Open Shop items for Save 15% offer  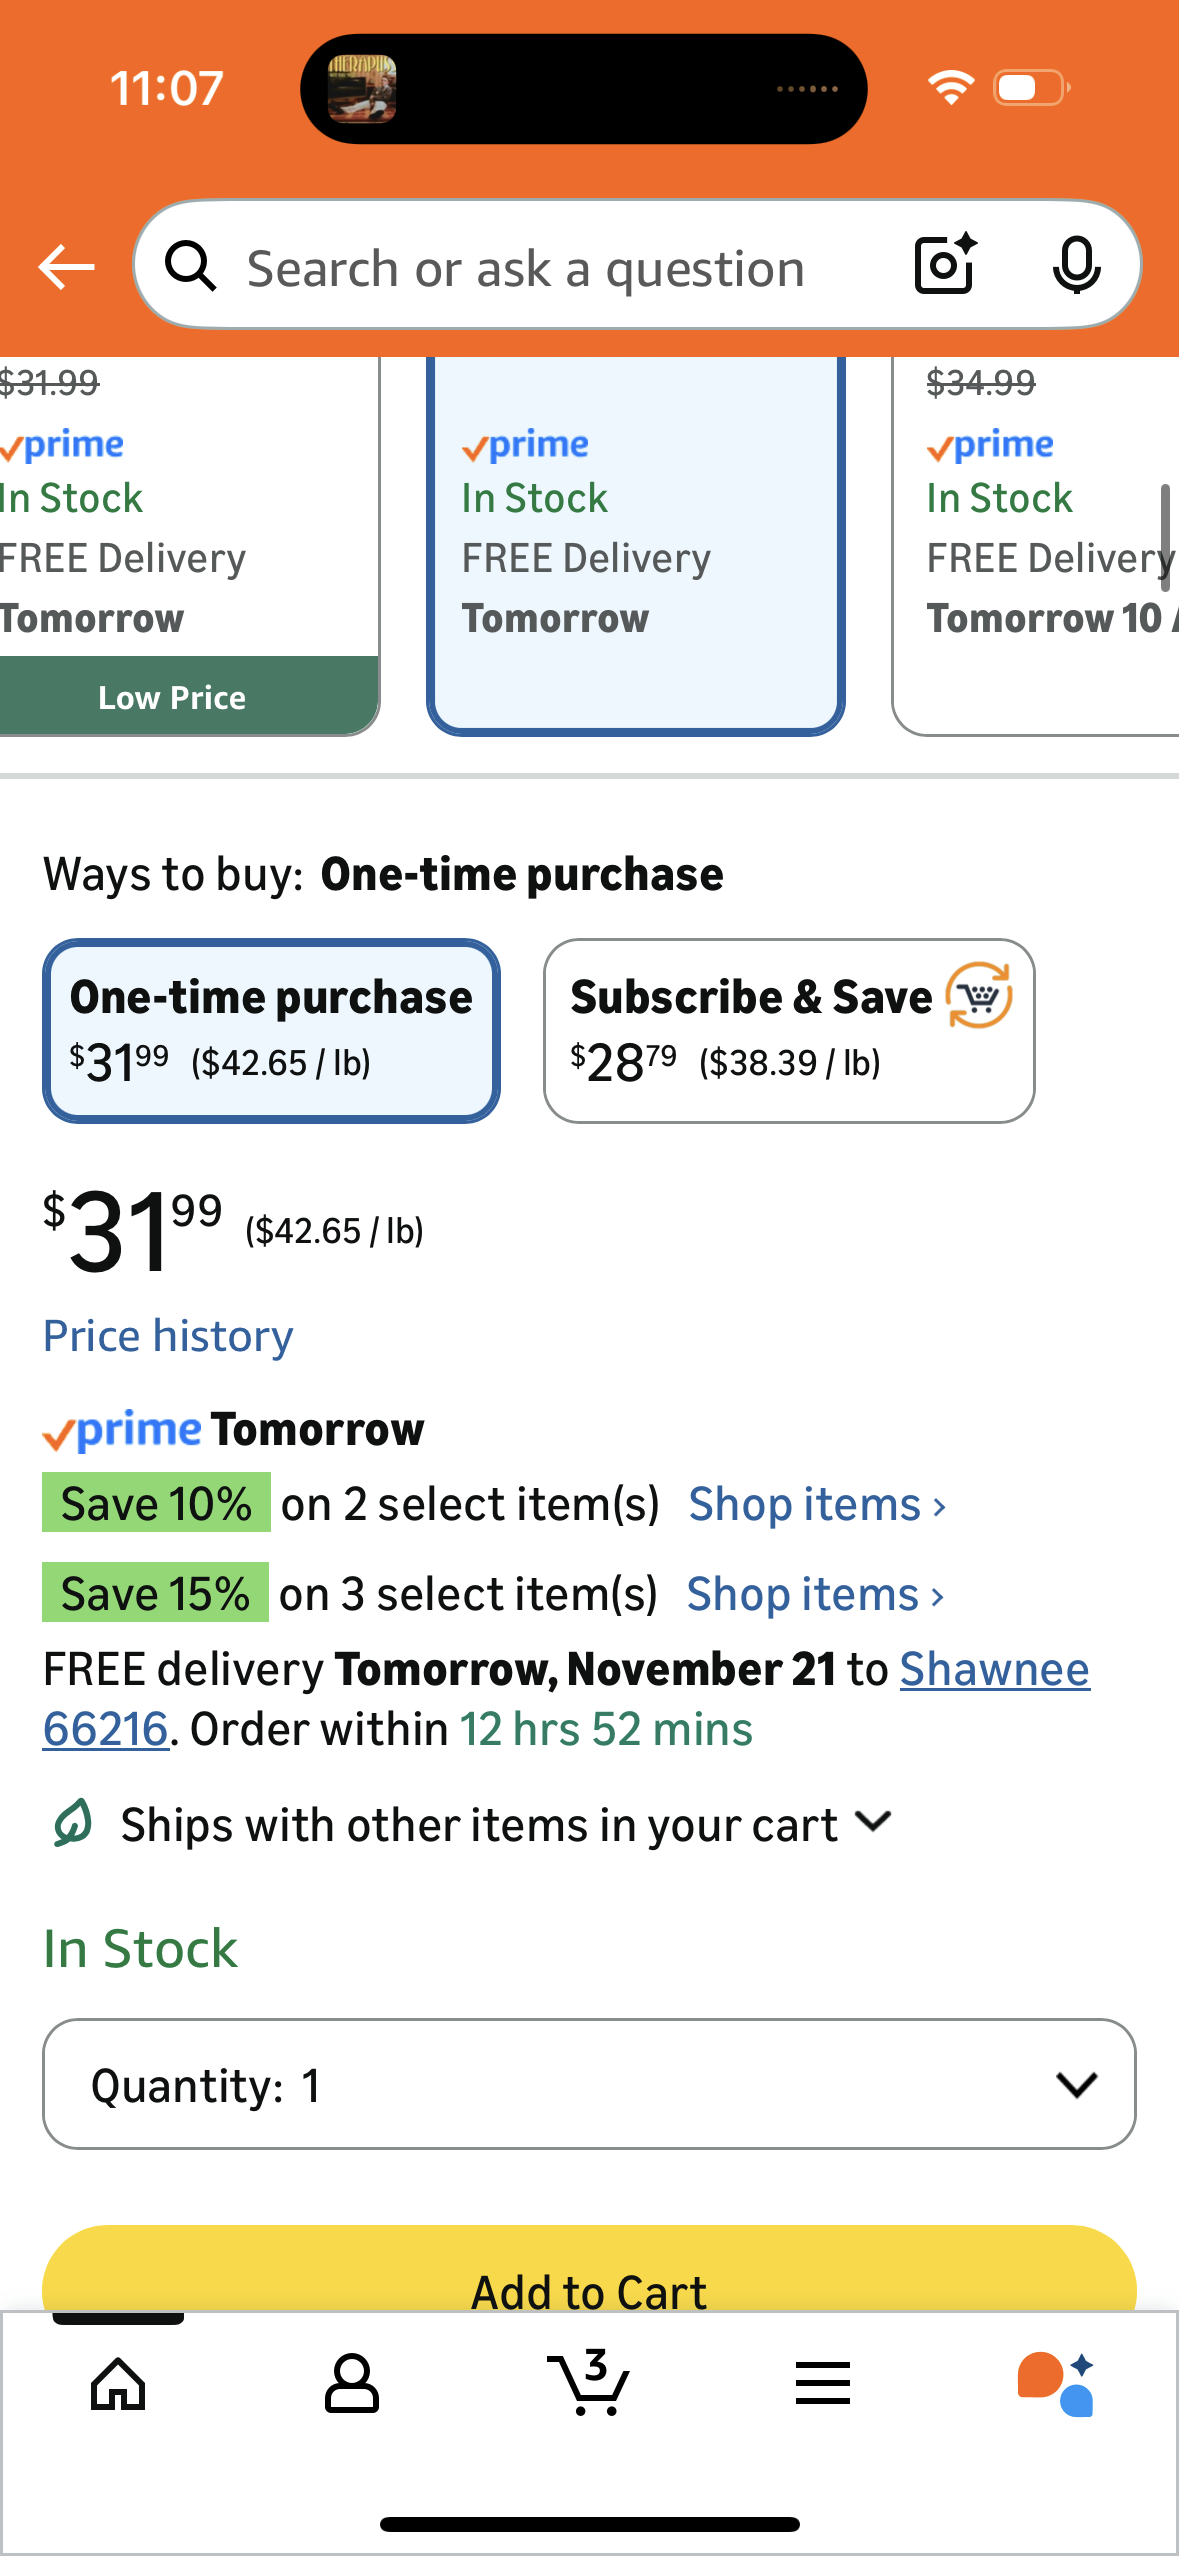click(814, 1594)
